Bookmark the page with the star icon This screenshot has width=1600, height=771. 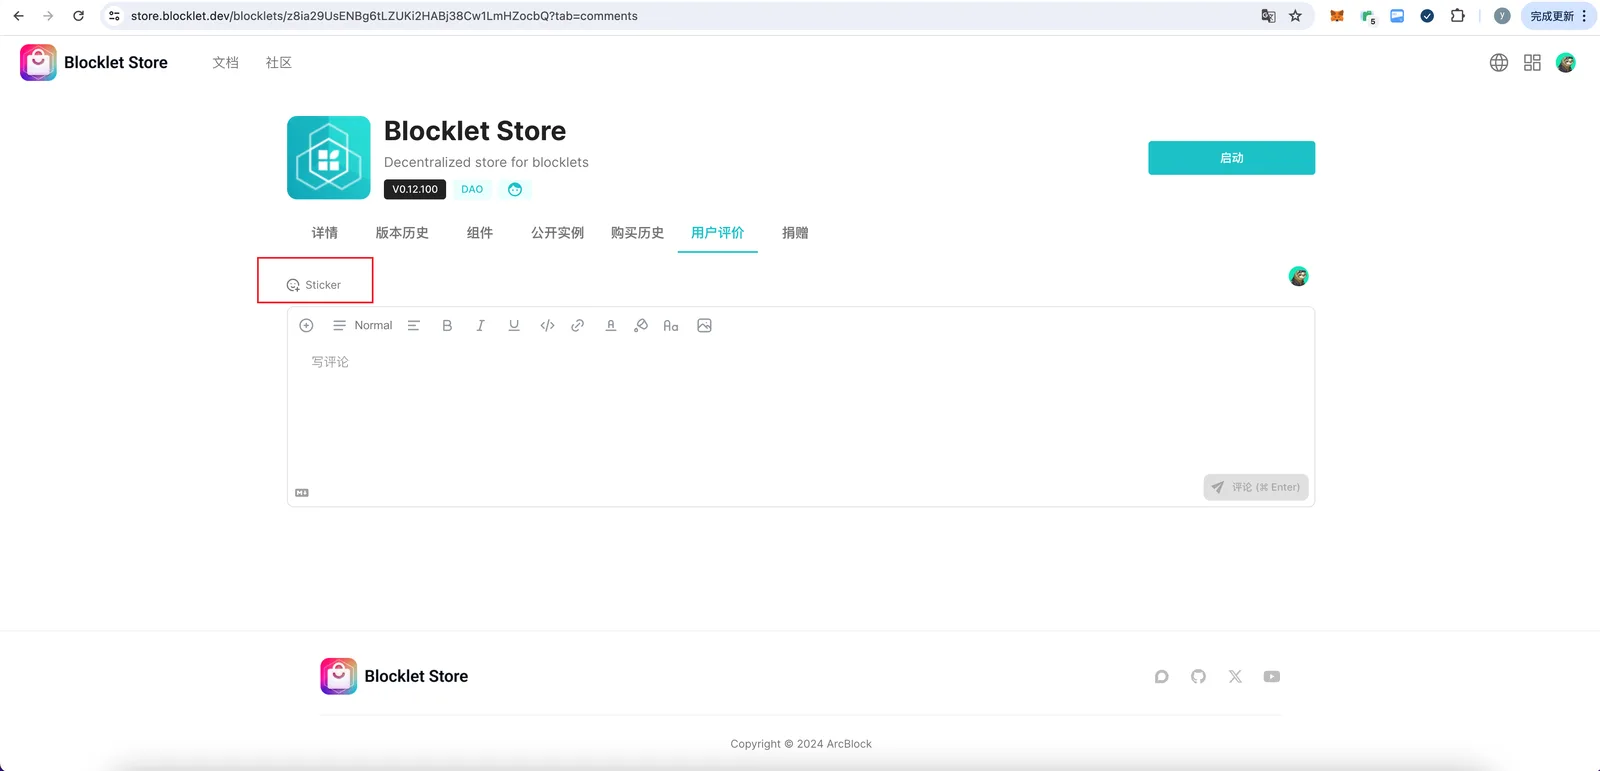point(1295,16)
